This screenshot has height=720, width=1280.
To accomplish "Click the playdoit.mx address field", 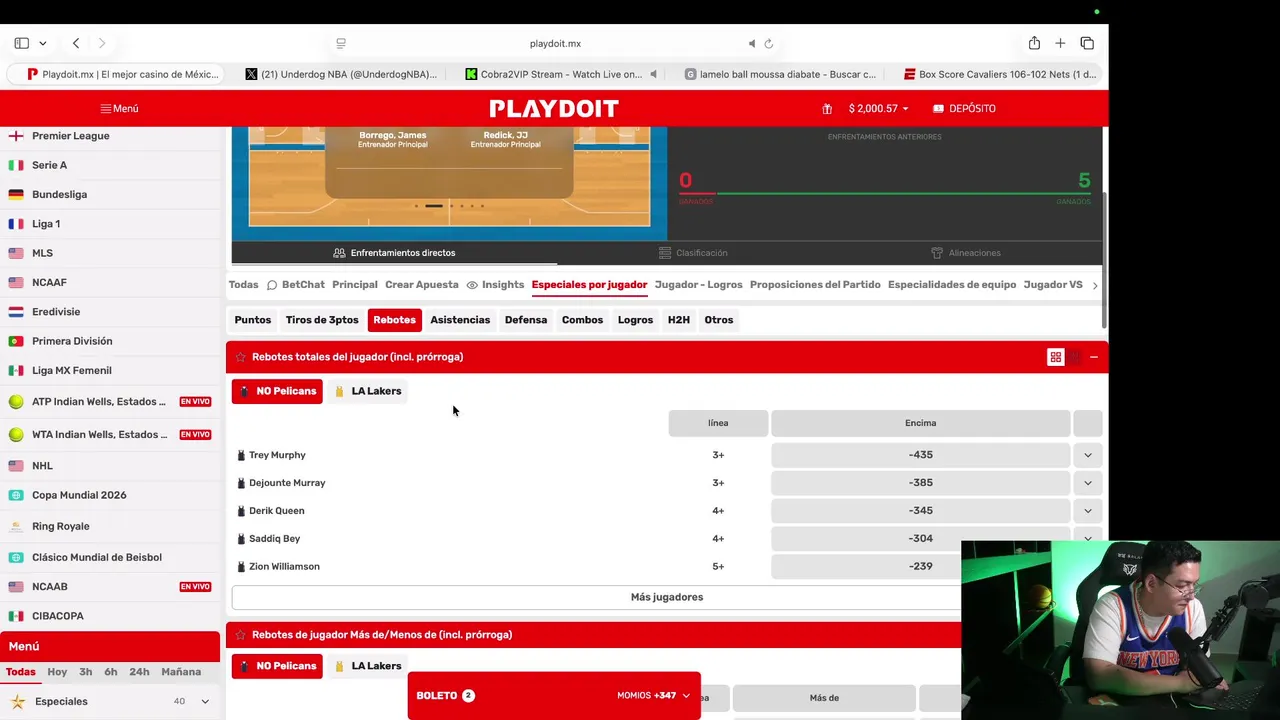I will point(555,43).
